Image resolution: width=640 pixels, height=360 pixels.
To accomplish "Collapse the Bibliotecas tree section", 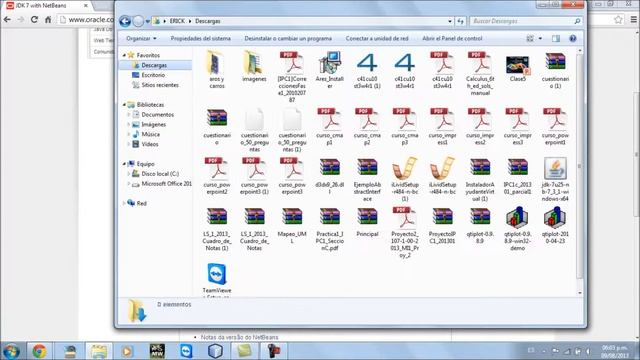I will [x=124, y=104].
